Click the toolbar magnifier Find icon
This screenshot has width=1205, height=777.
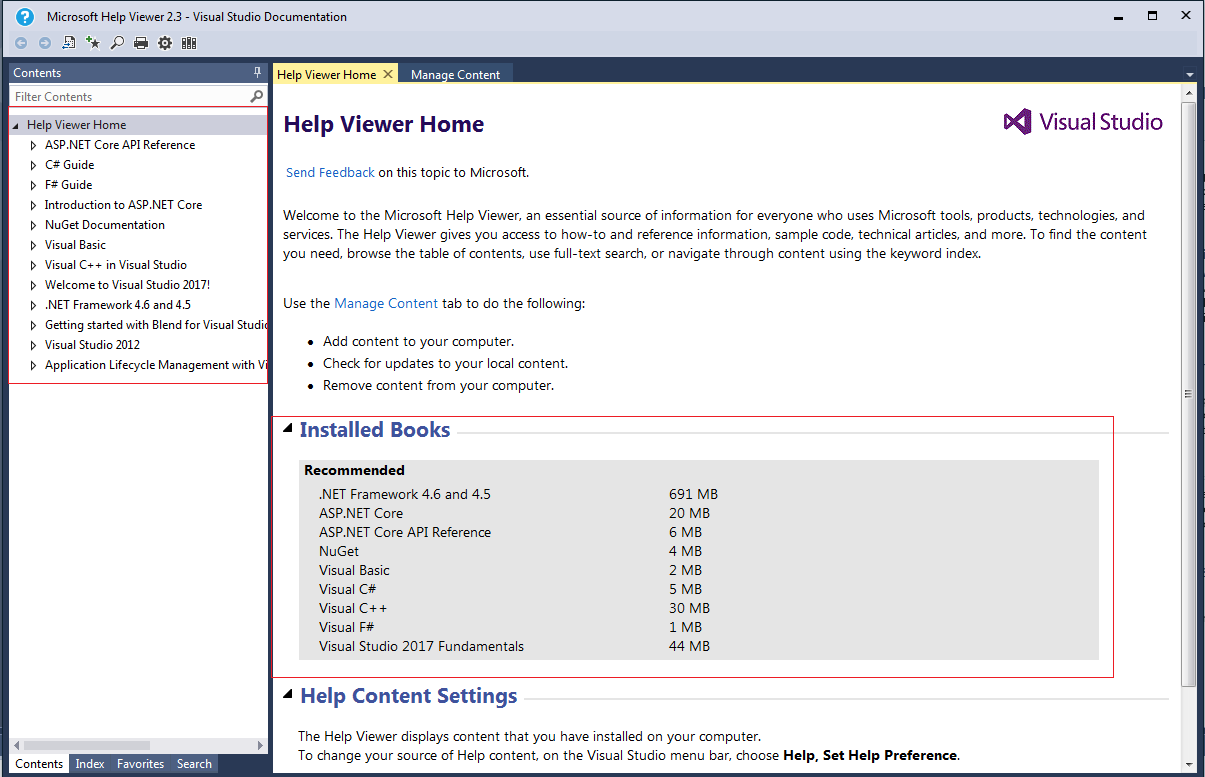pos(117,43)
